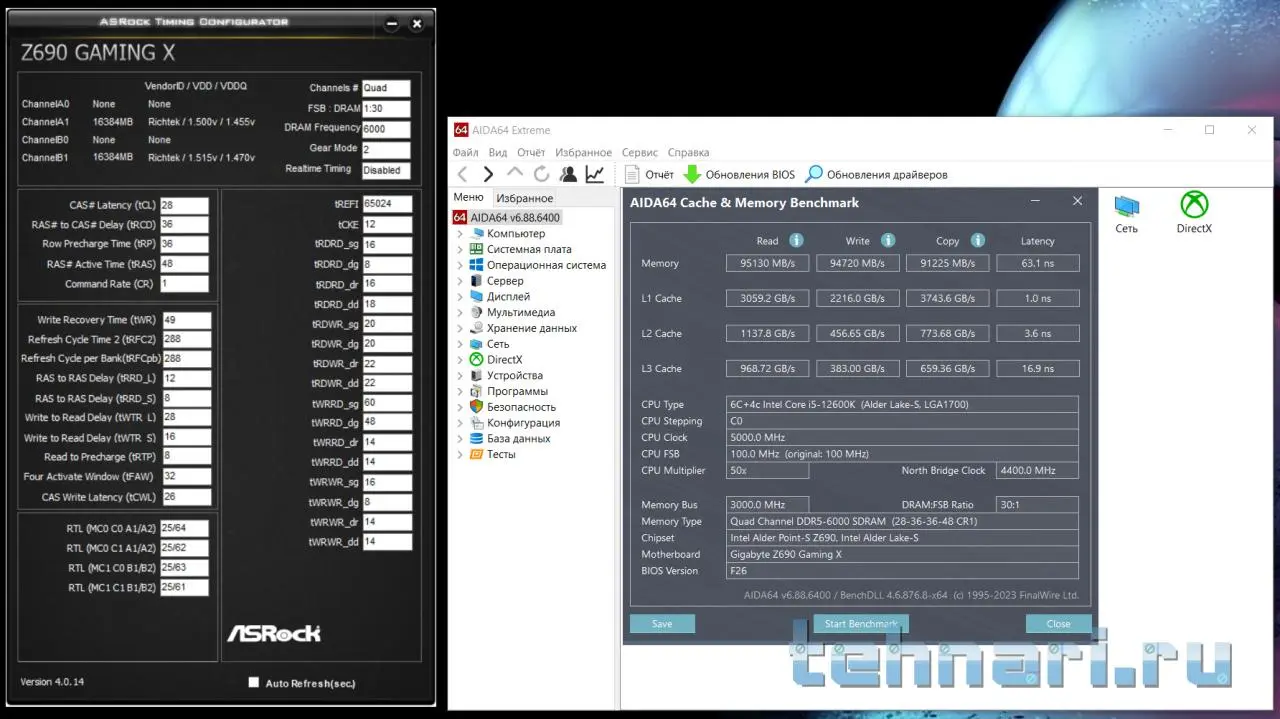The width and height of the screenshot is (1280, 719).
Task: Open the Справка menu
Action: 688,152
